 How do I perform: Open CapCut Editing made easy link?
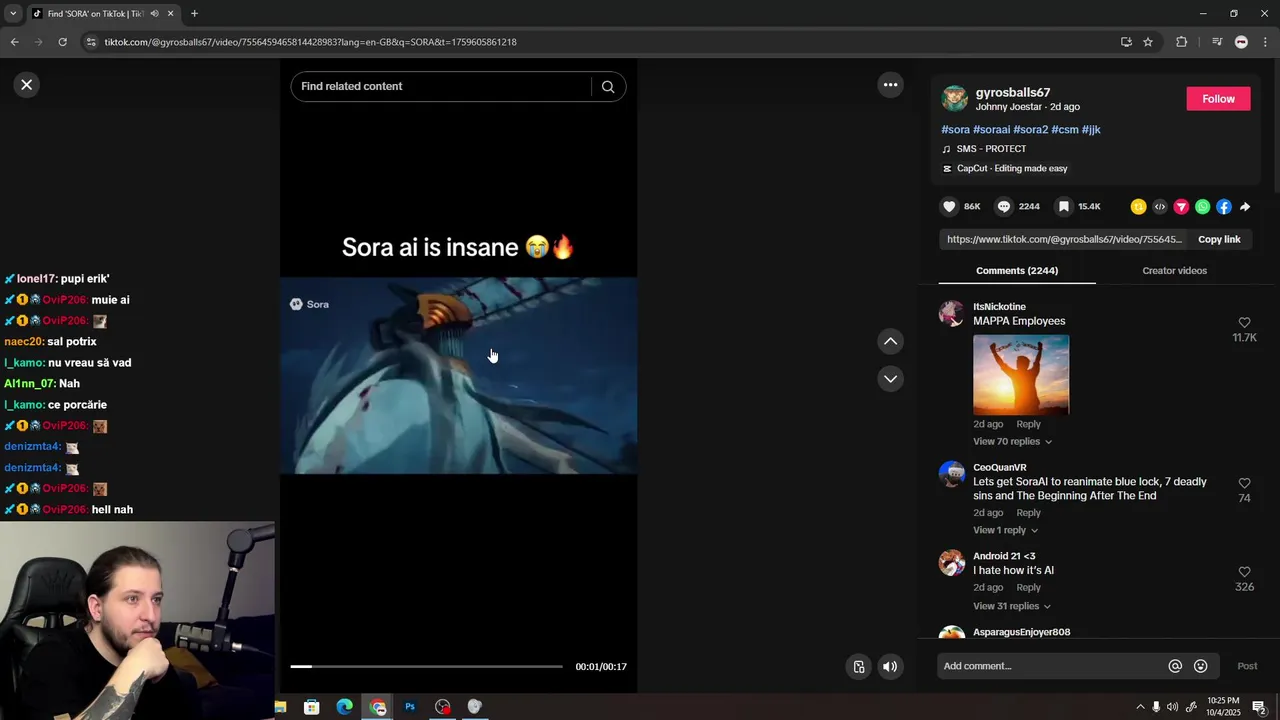tap(1012, 169)
